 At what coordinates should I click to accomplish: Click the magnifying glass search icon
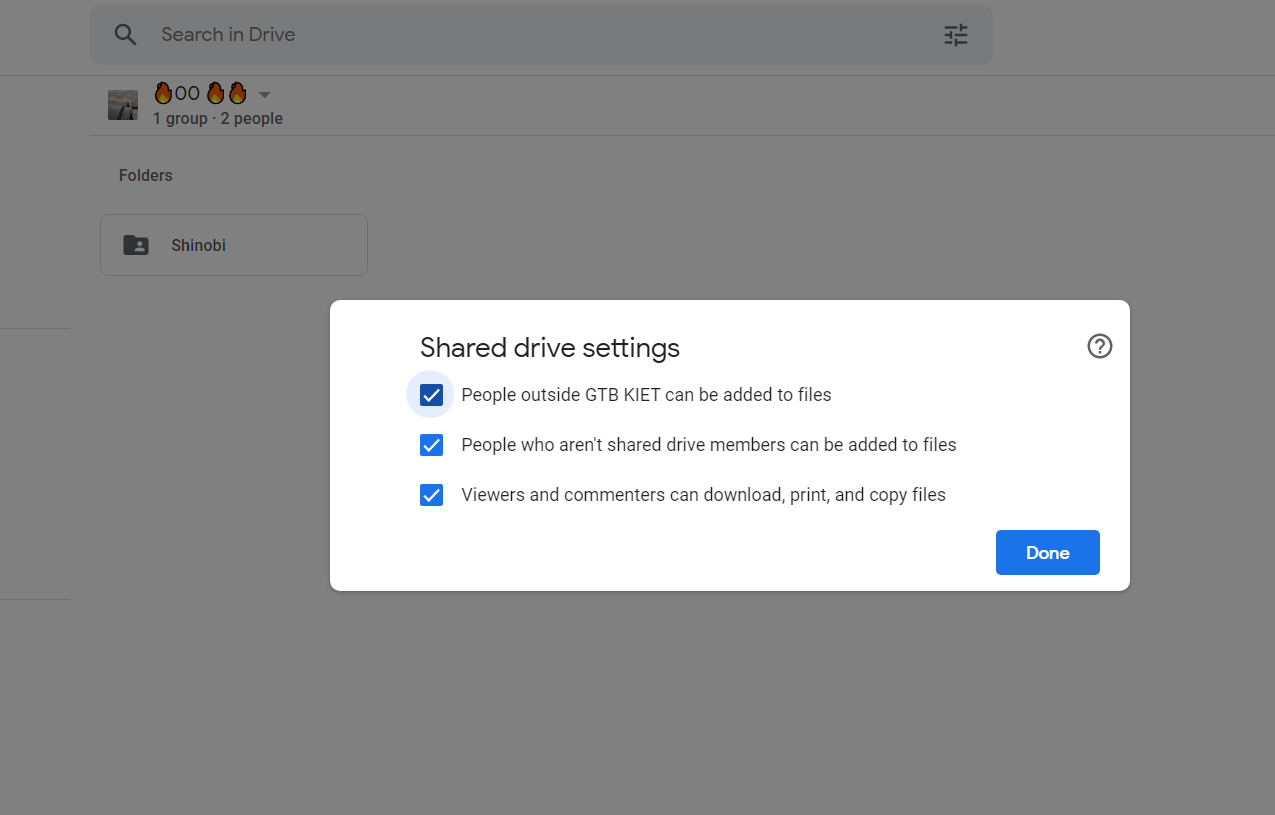click(x=125, y=35)
